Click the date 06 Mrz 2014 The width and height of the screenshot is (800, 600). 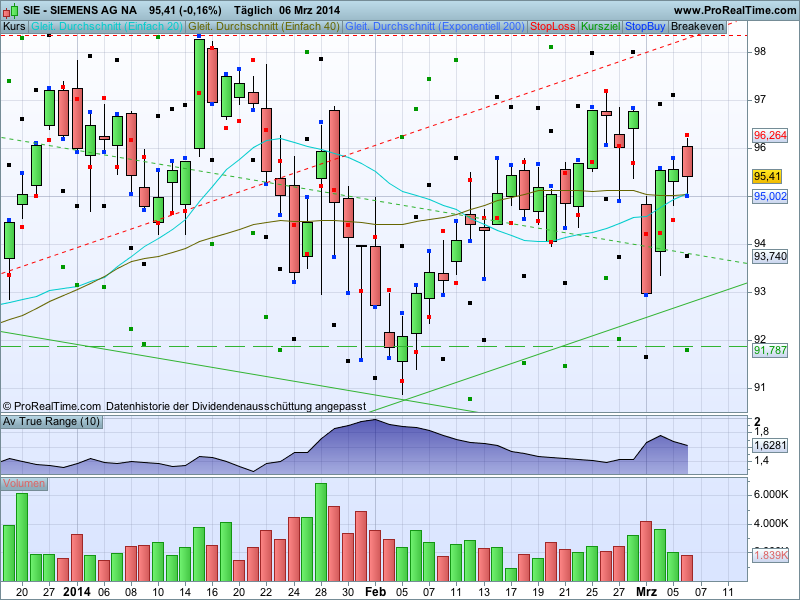point(310,10)
